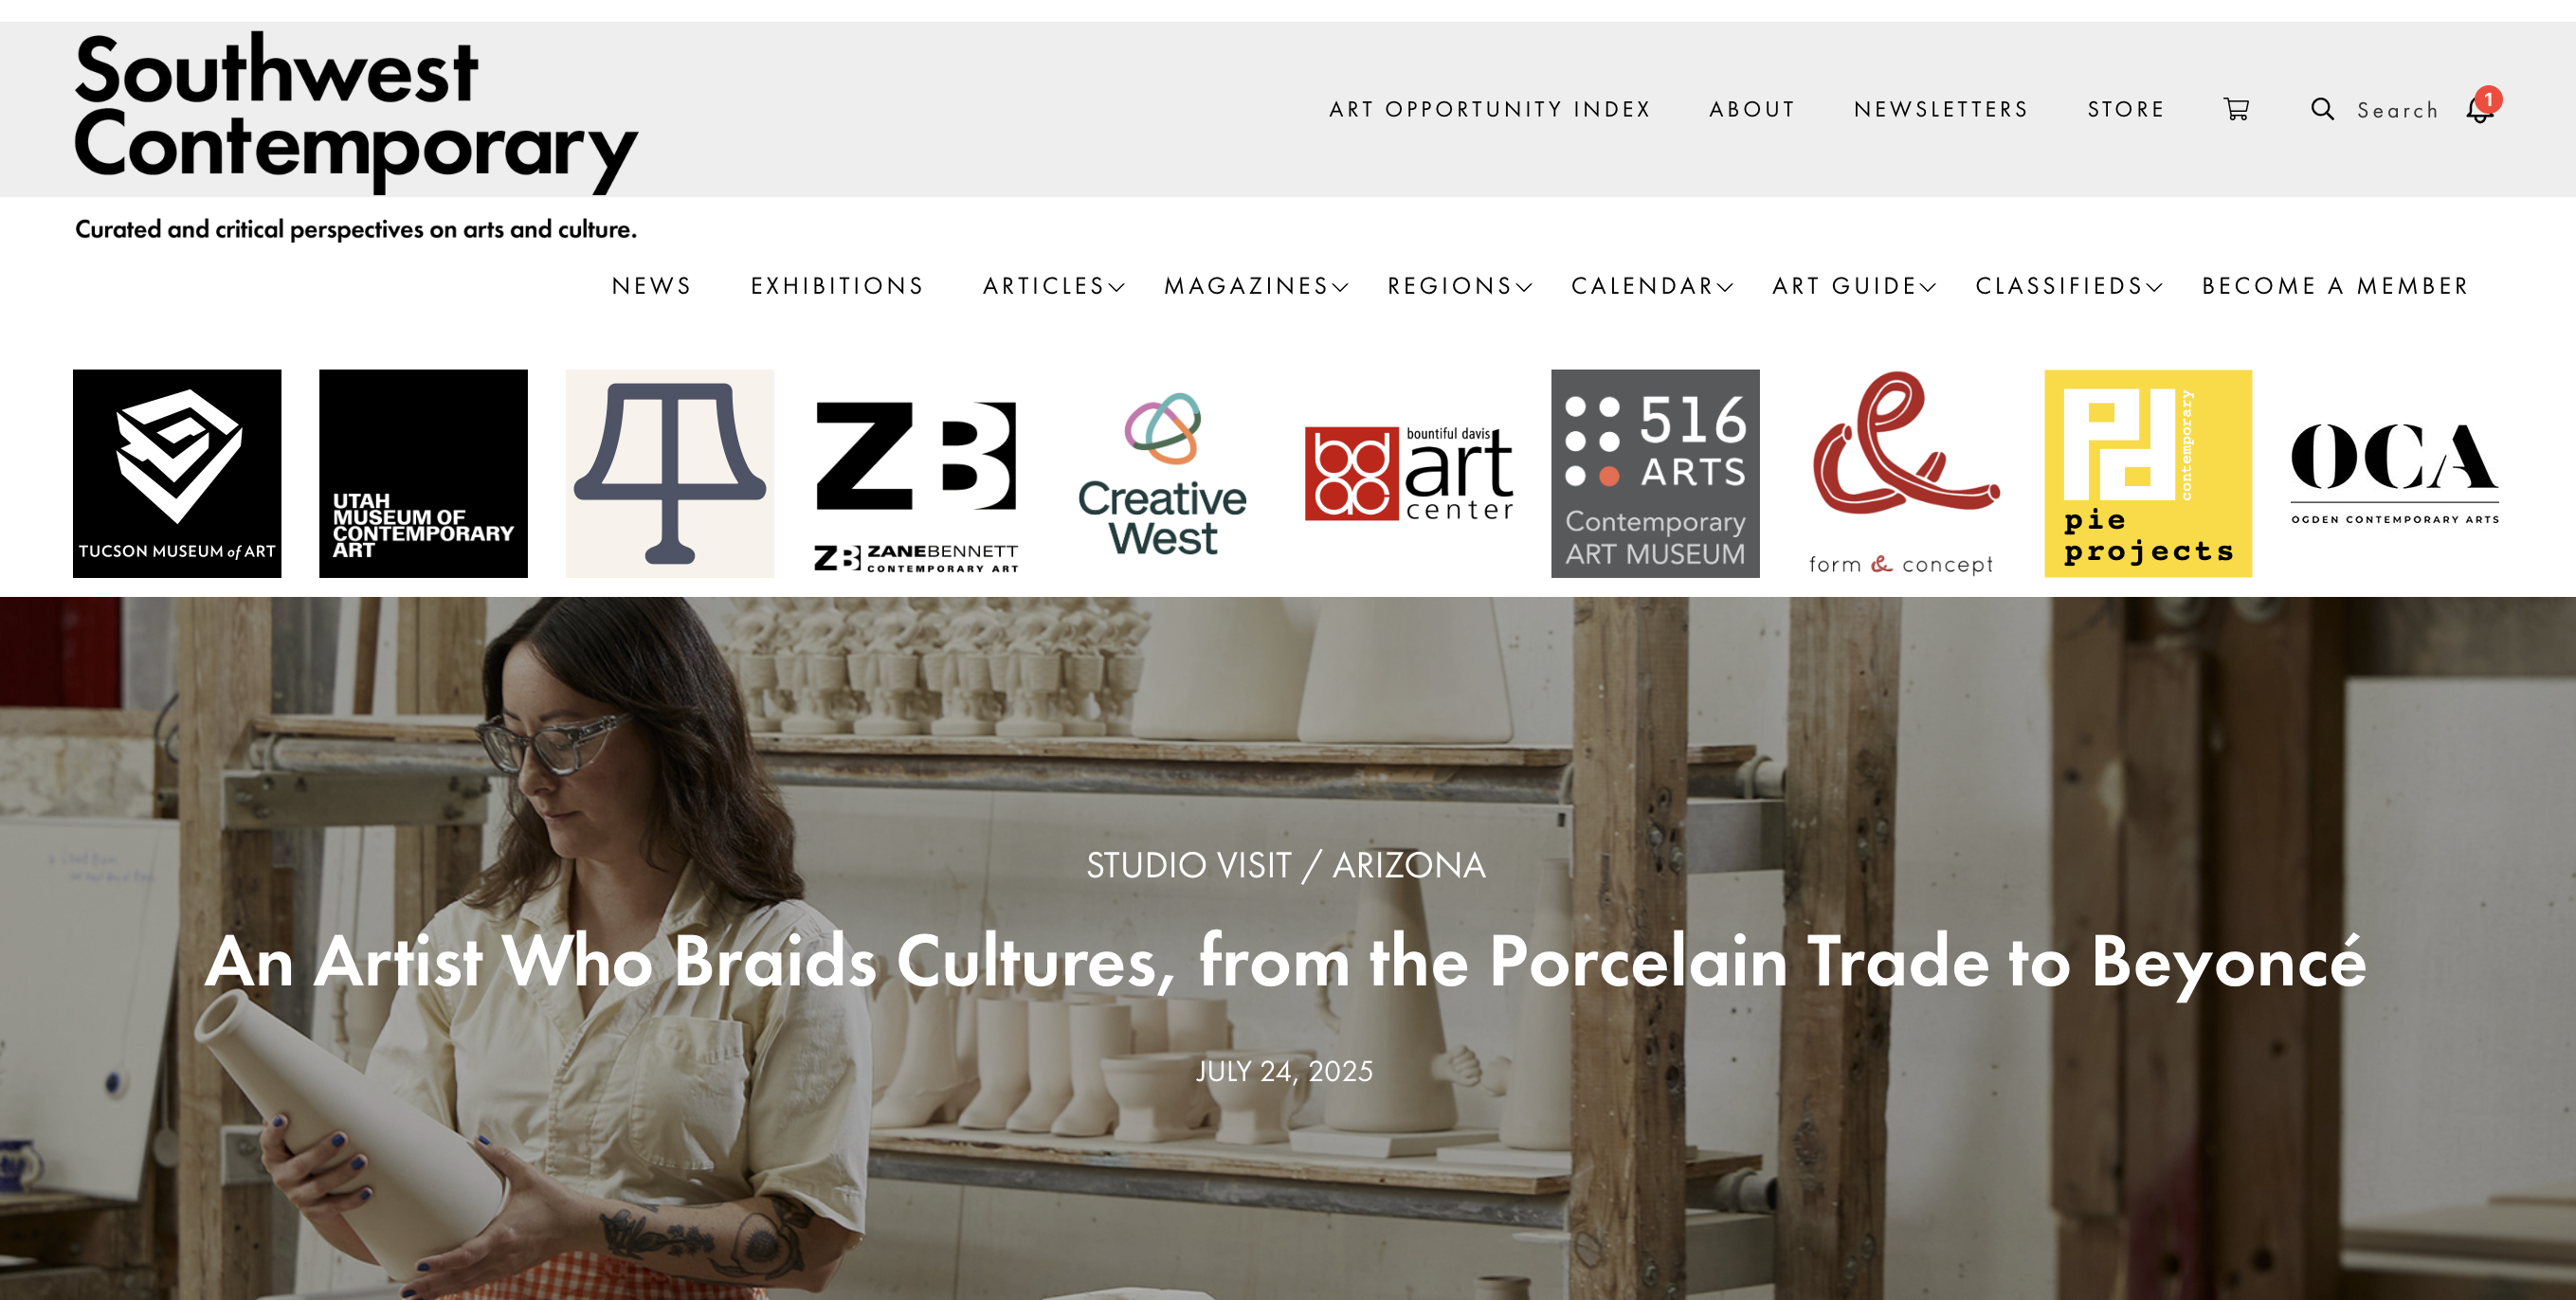The width and height of the screenshot is (2576, 1300).
Task: Expand the Articles dropdown menu
Action: (x=1053, y=286)
